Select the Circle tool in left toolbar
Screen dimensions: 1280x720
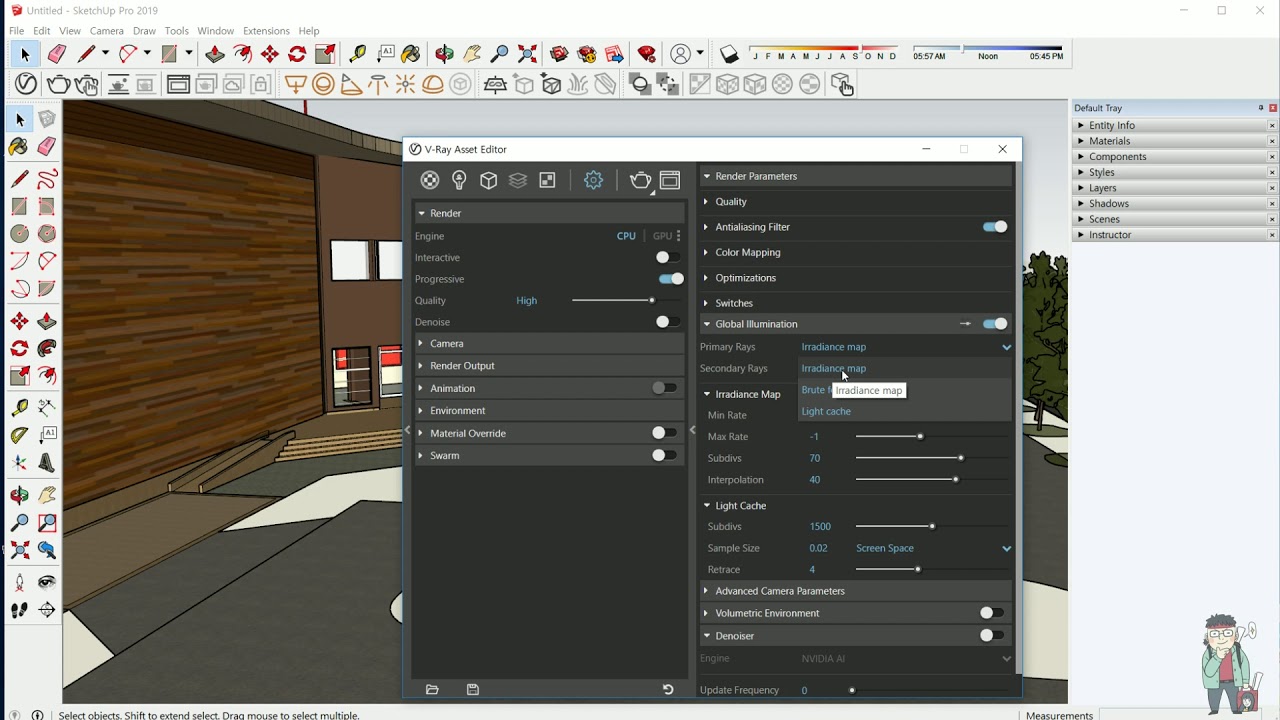(20, 234)
